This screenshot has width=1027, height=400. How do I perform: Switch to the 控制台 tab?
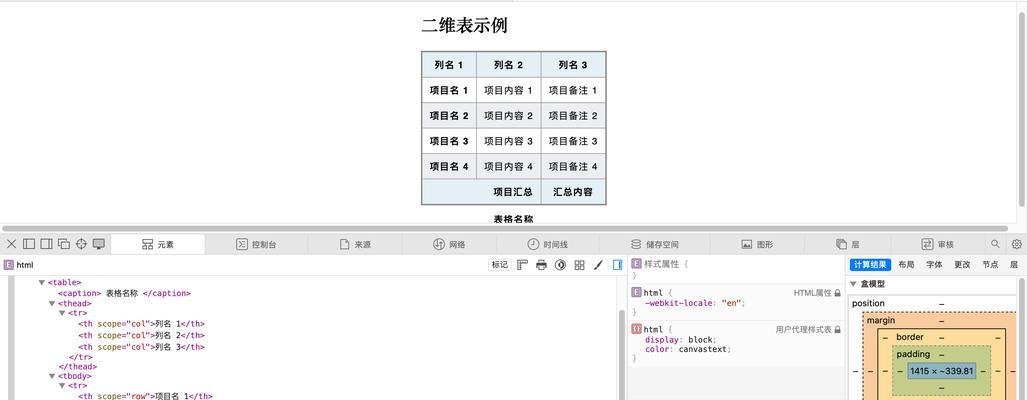click(x=256, y=244)
